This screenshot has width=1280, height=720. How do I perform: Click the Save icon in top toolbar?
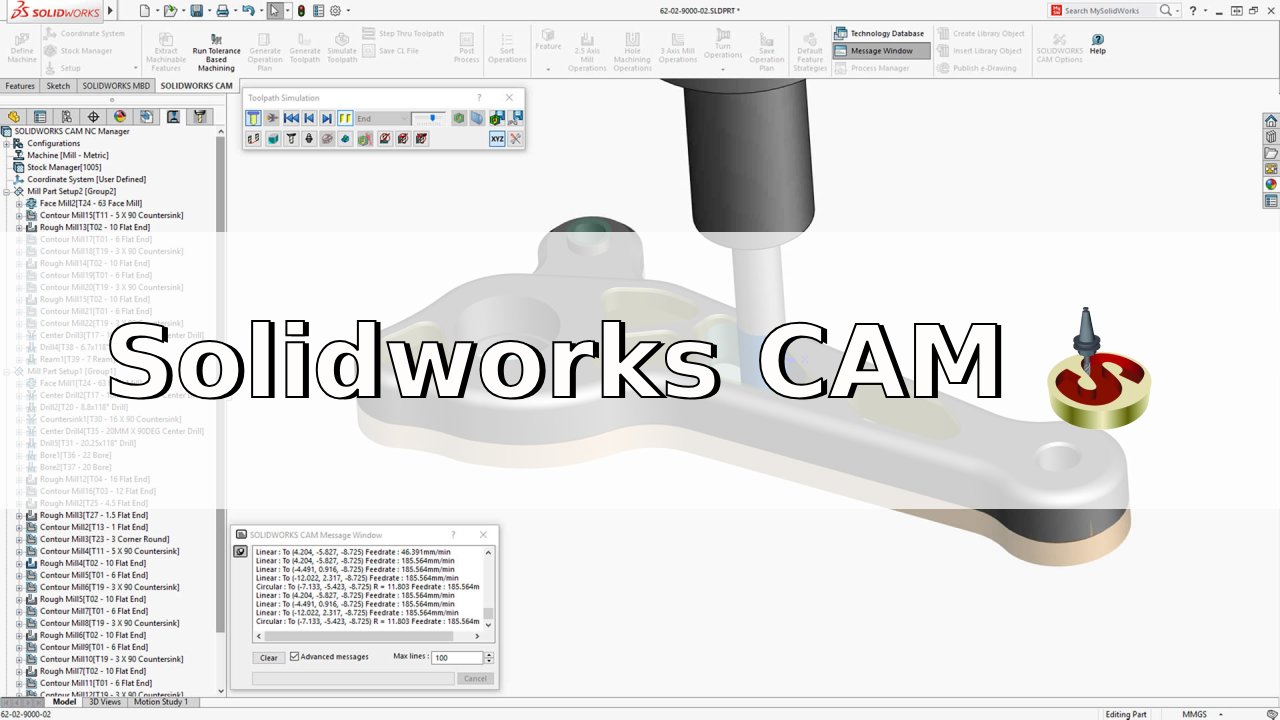(197, 11)
